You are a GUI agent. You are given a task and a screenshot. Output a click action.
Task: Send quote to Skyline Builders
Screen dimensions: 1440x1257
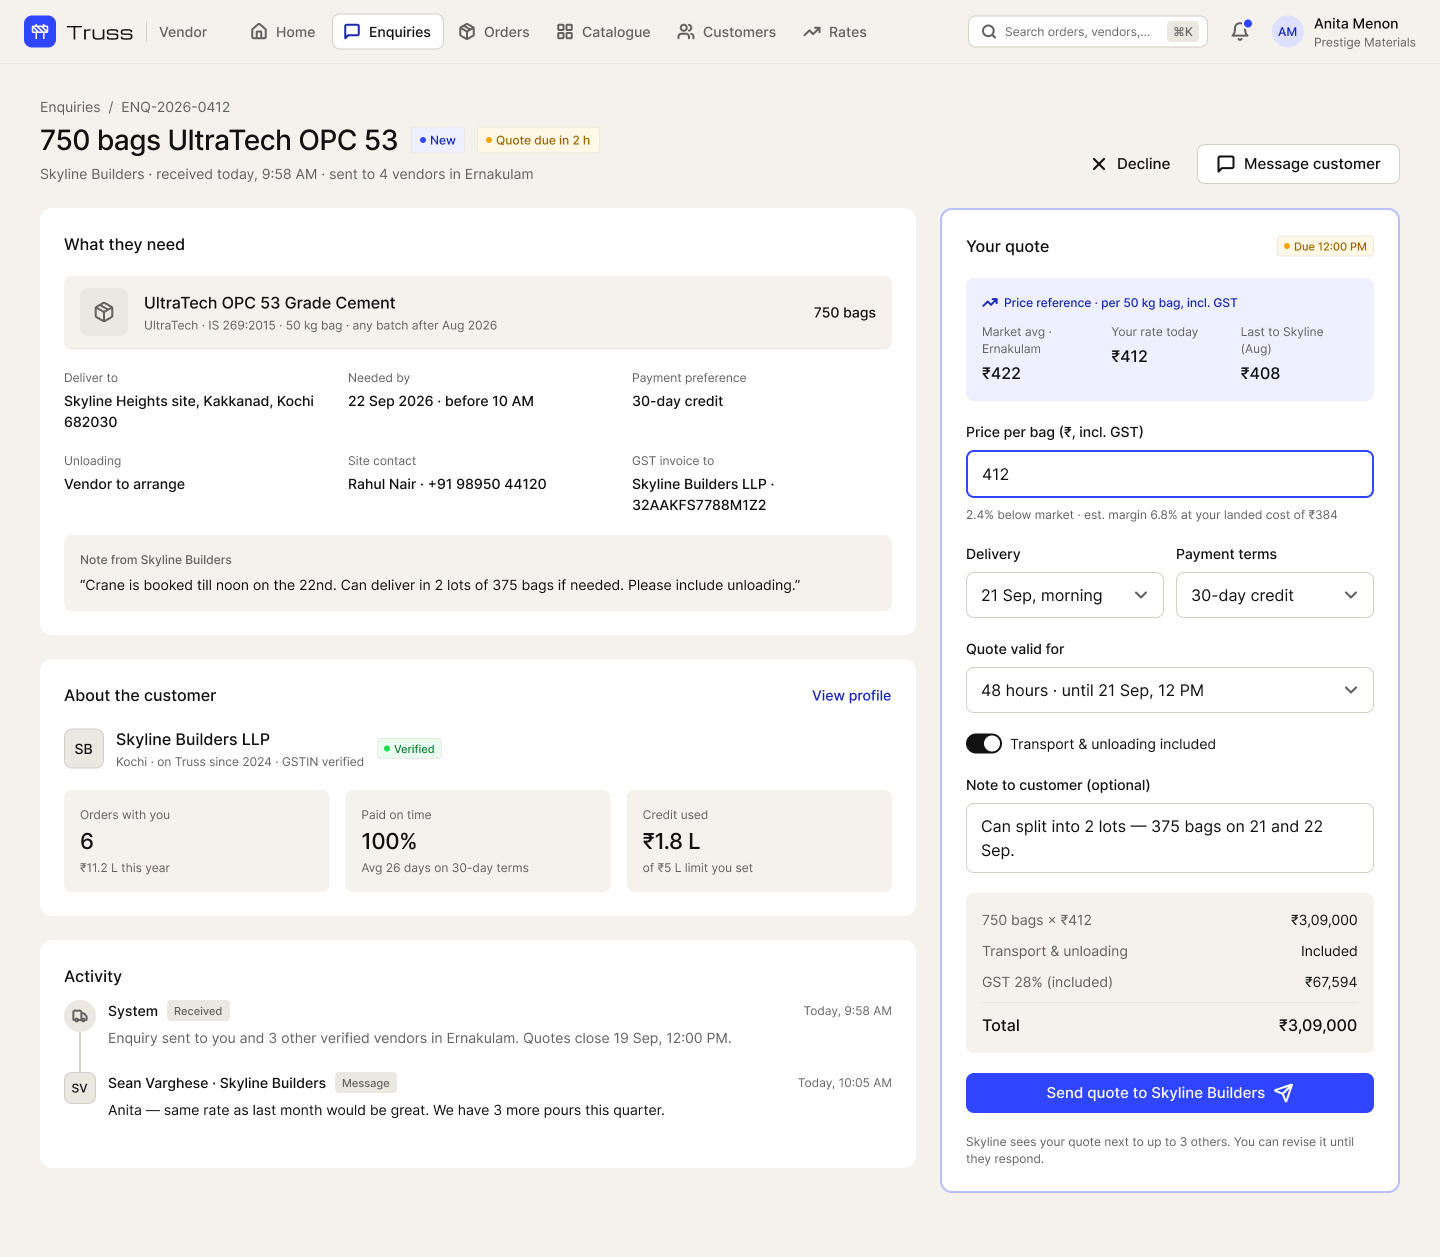coord(1170,1093)
